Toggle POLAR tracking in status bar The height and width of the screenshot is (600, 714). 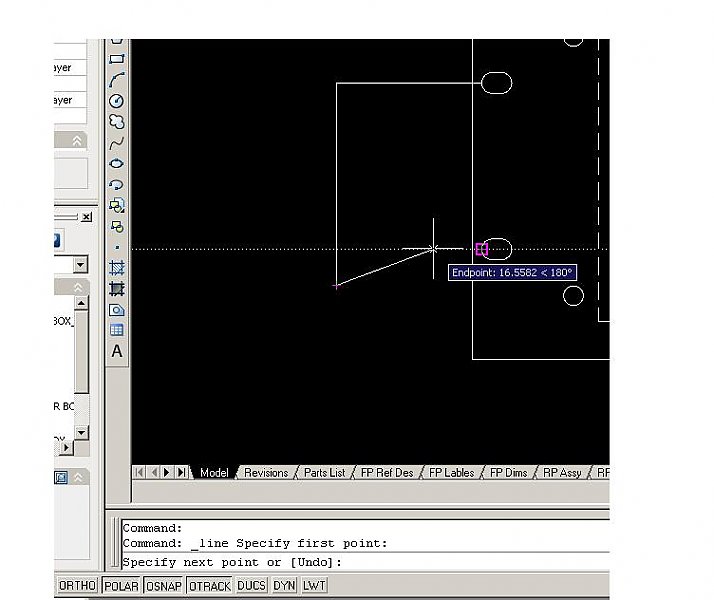pyautogui.click(x=121, y=586)
